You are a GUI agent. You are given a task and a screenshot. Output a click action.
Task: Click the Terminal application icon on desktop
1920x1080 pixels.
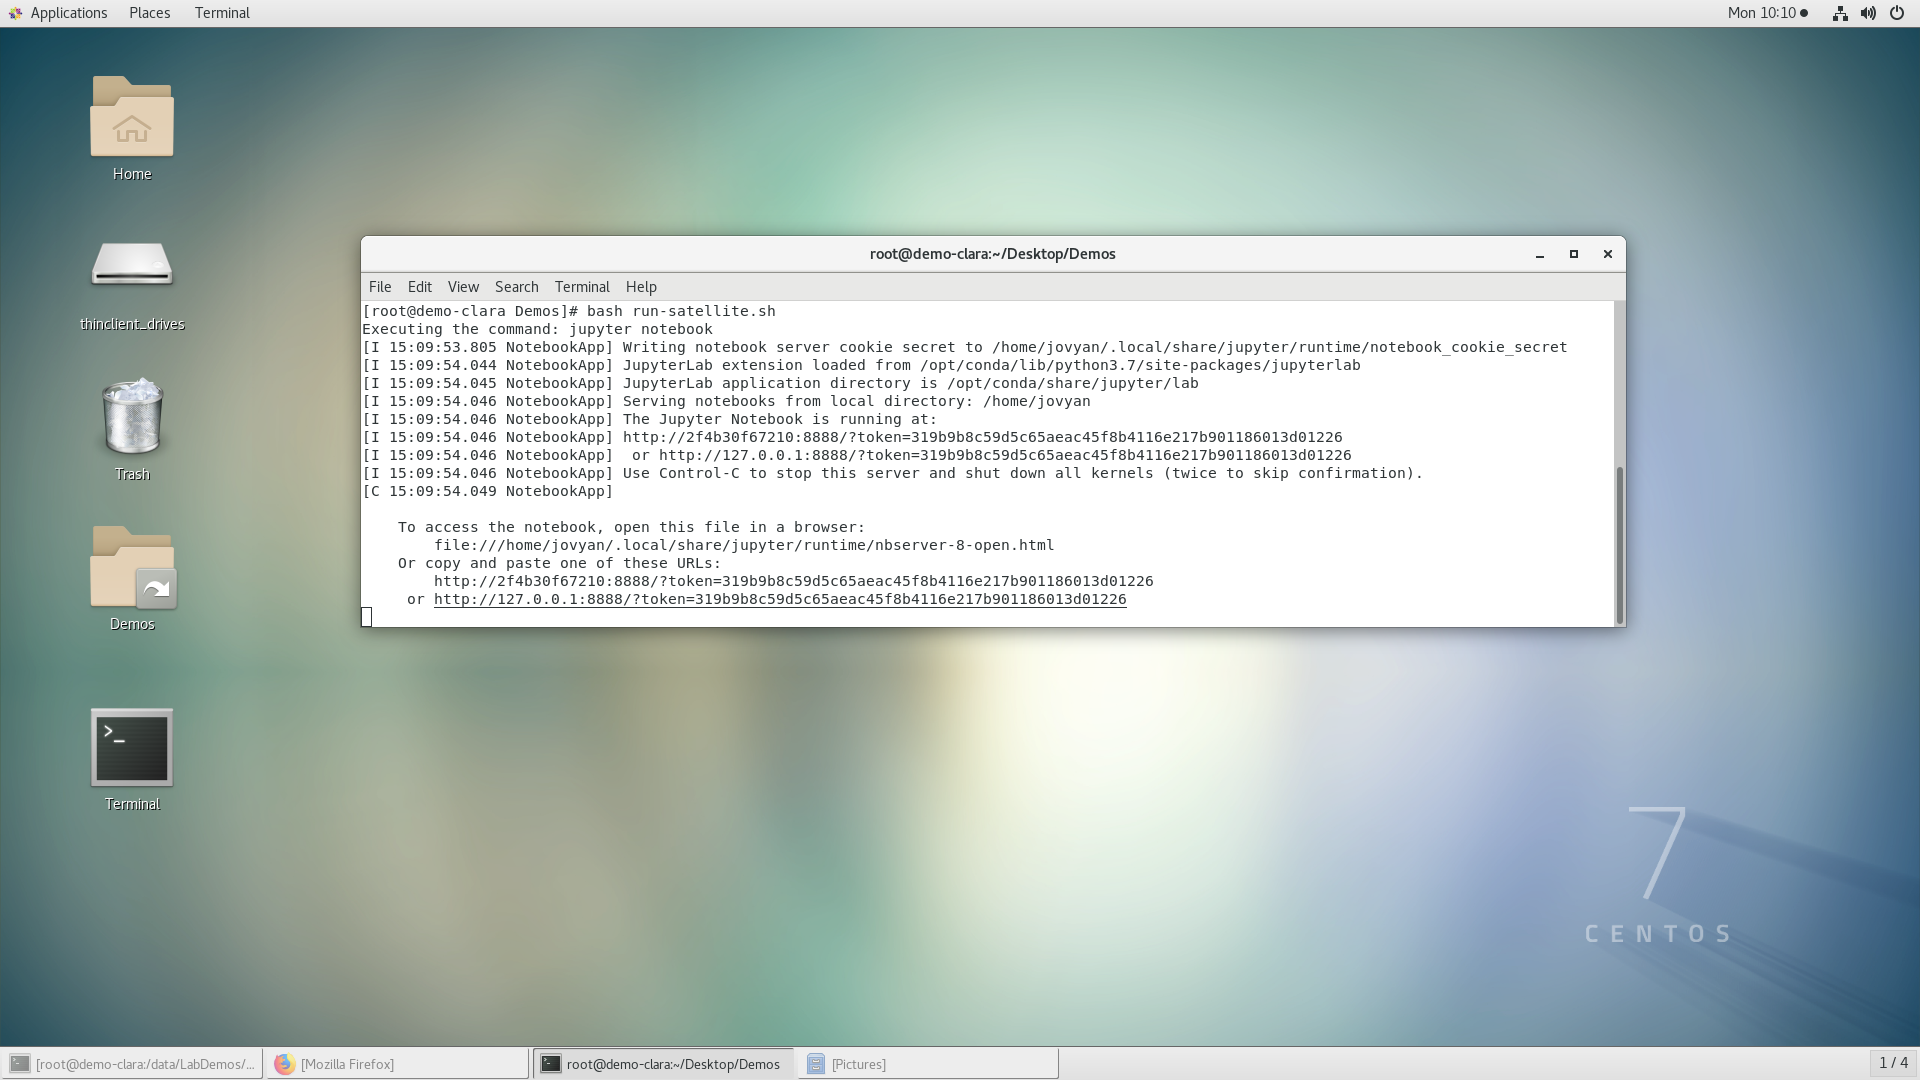131,745
